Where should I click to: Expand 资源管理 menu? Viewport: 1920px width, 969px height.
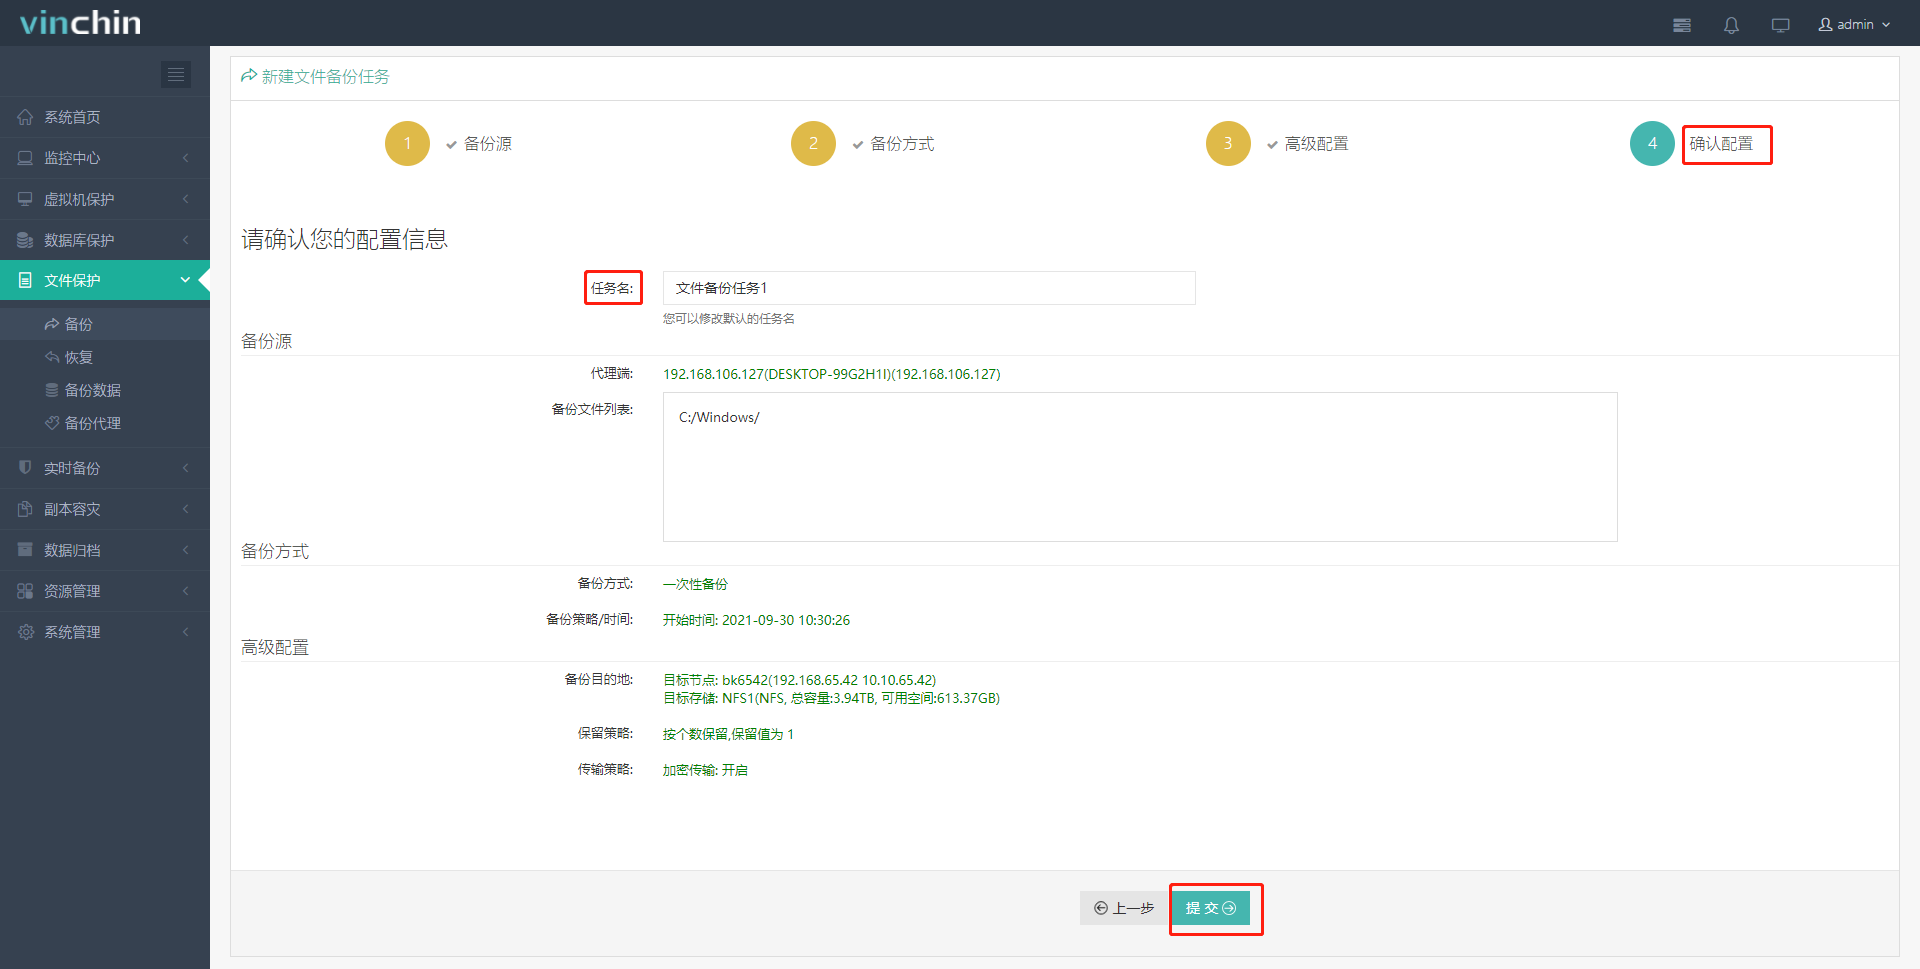105,591
